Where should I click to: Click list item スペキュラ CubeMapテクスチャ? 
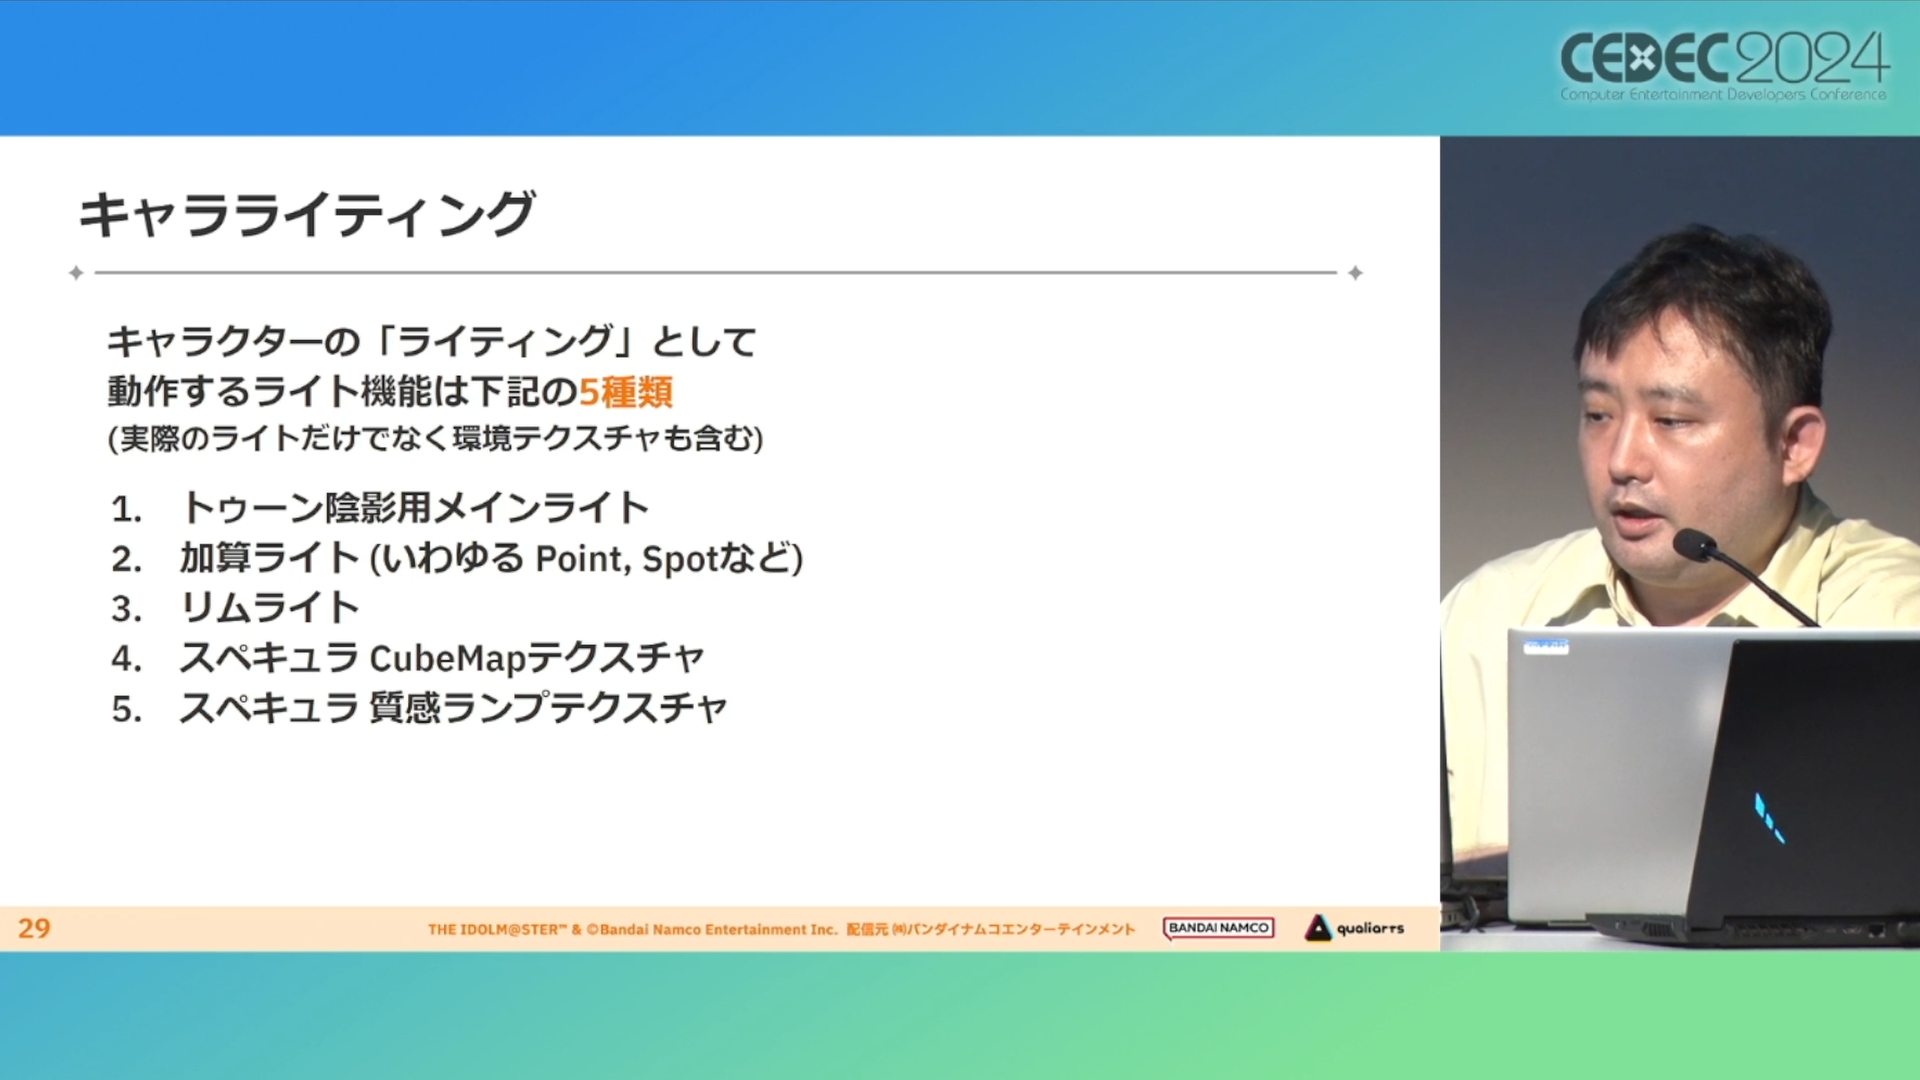pyautogui.click(x=442, y=658)
